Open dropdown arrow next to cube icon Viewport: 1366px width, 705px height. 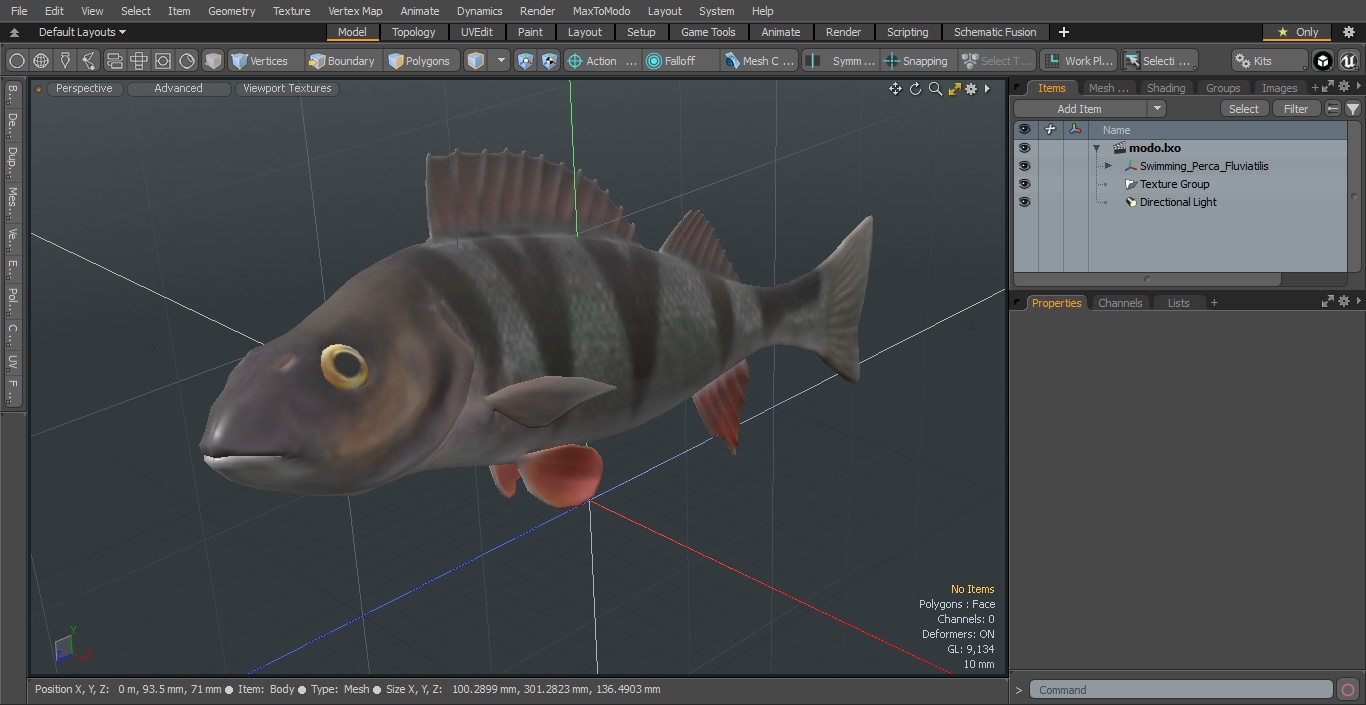(x=502, y=61)
